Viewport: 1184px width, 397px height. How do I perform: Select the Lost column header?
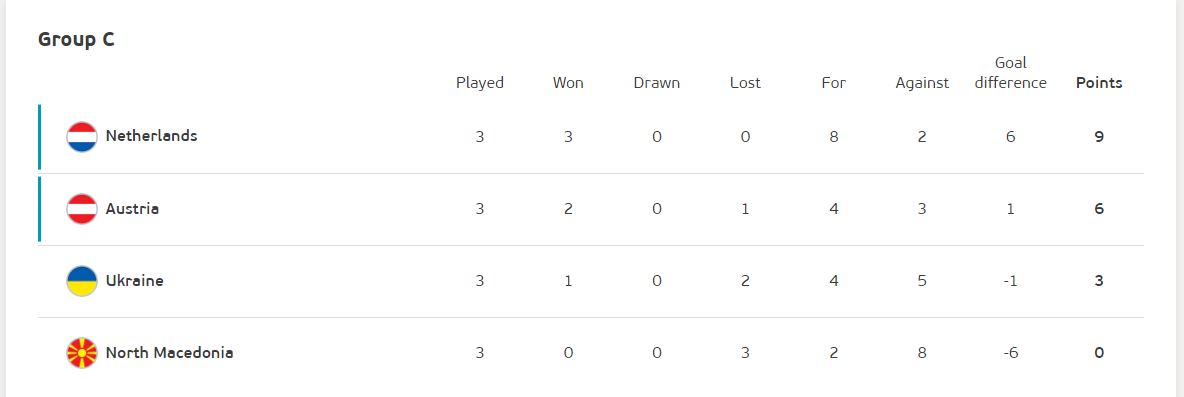[x=745, y=83]
